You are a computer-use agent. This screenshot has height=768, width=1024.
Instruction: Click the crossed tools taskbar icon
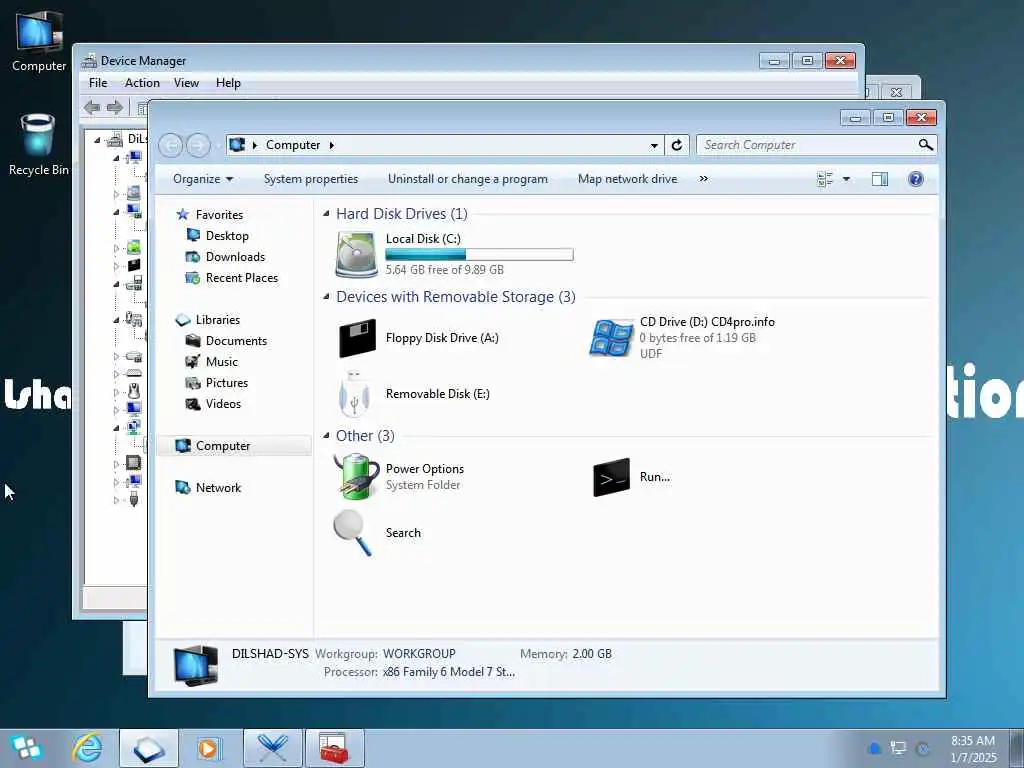tap(272, 748)
